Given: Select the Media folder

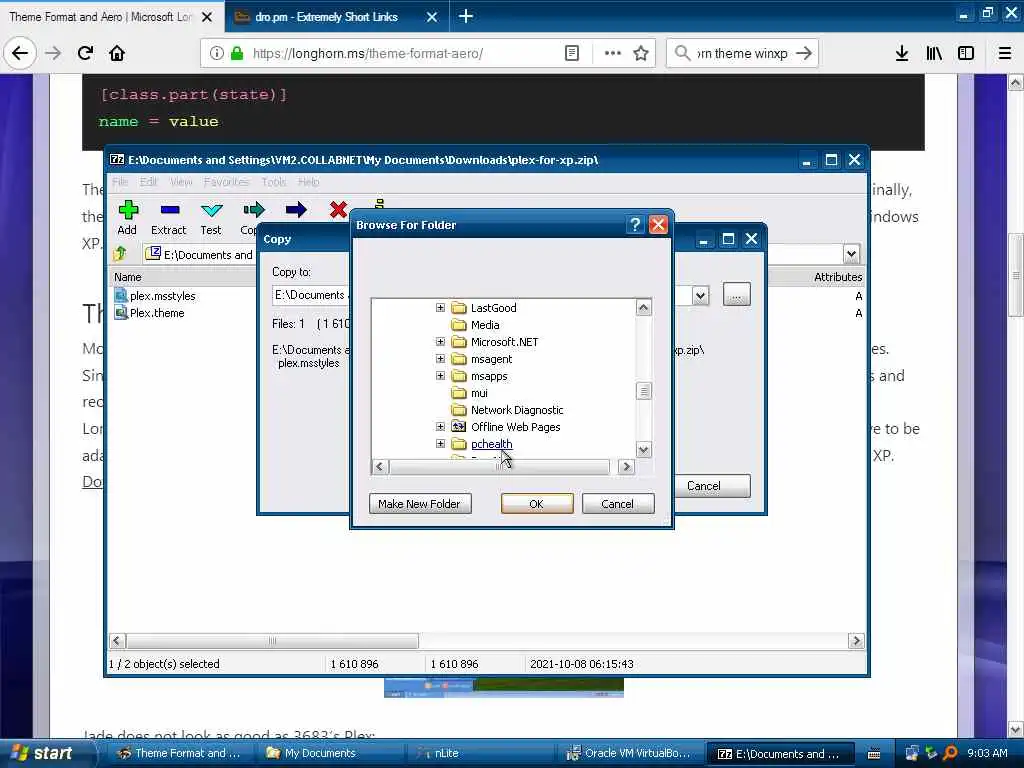Looking at the screenshot, I should tap(485, 325).
